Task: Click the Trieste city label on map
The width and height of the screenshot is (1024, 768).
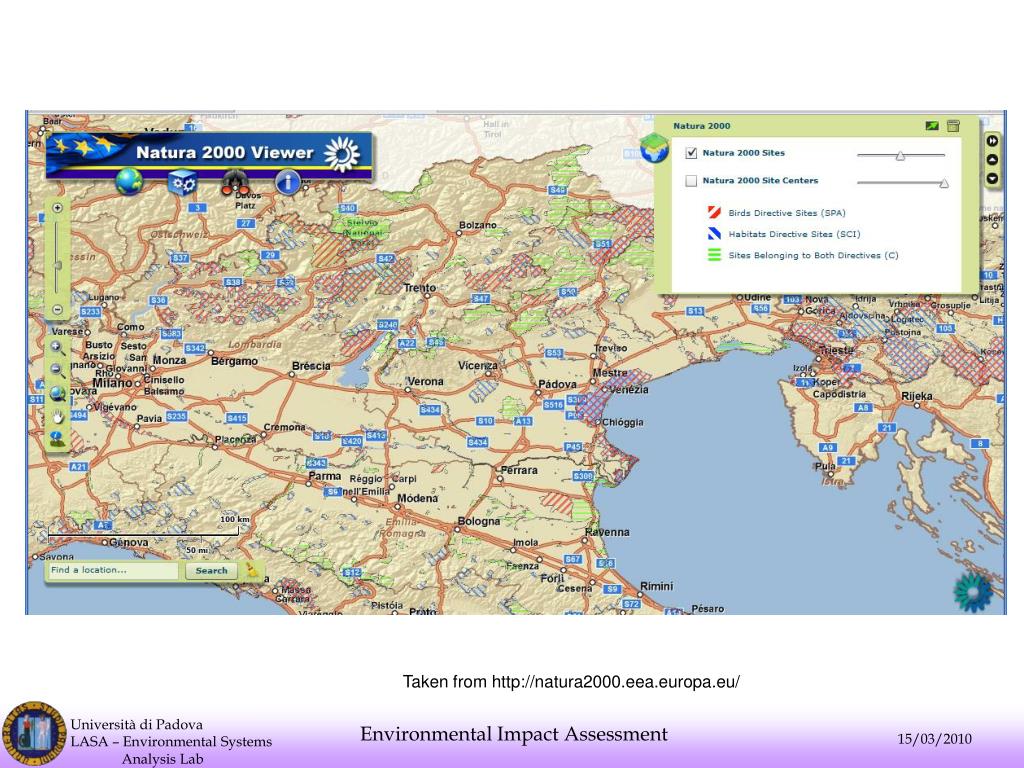Action: coord(836,351)
